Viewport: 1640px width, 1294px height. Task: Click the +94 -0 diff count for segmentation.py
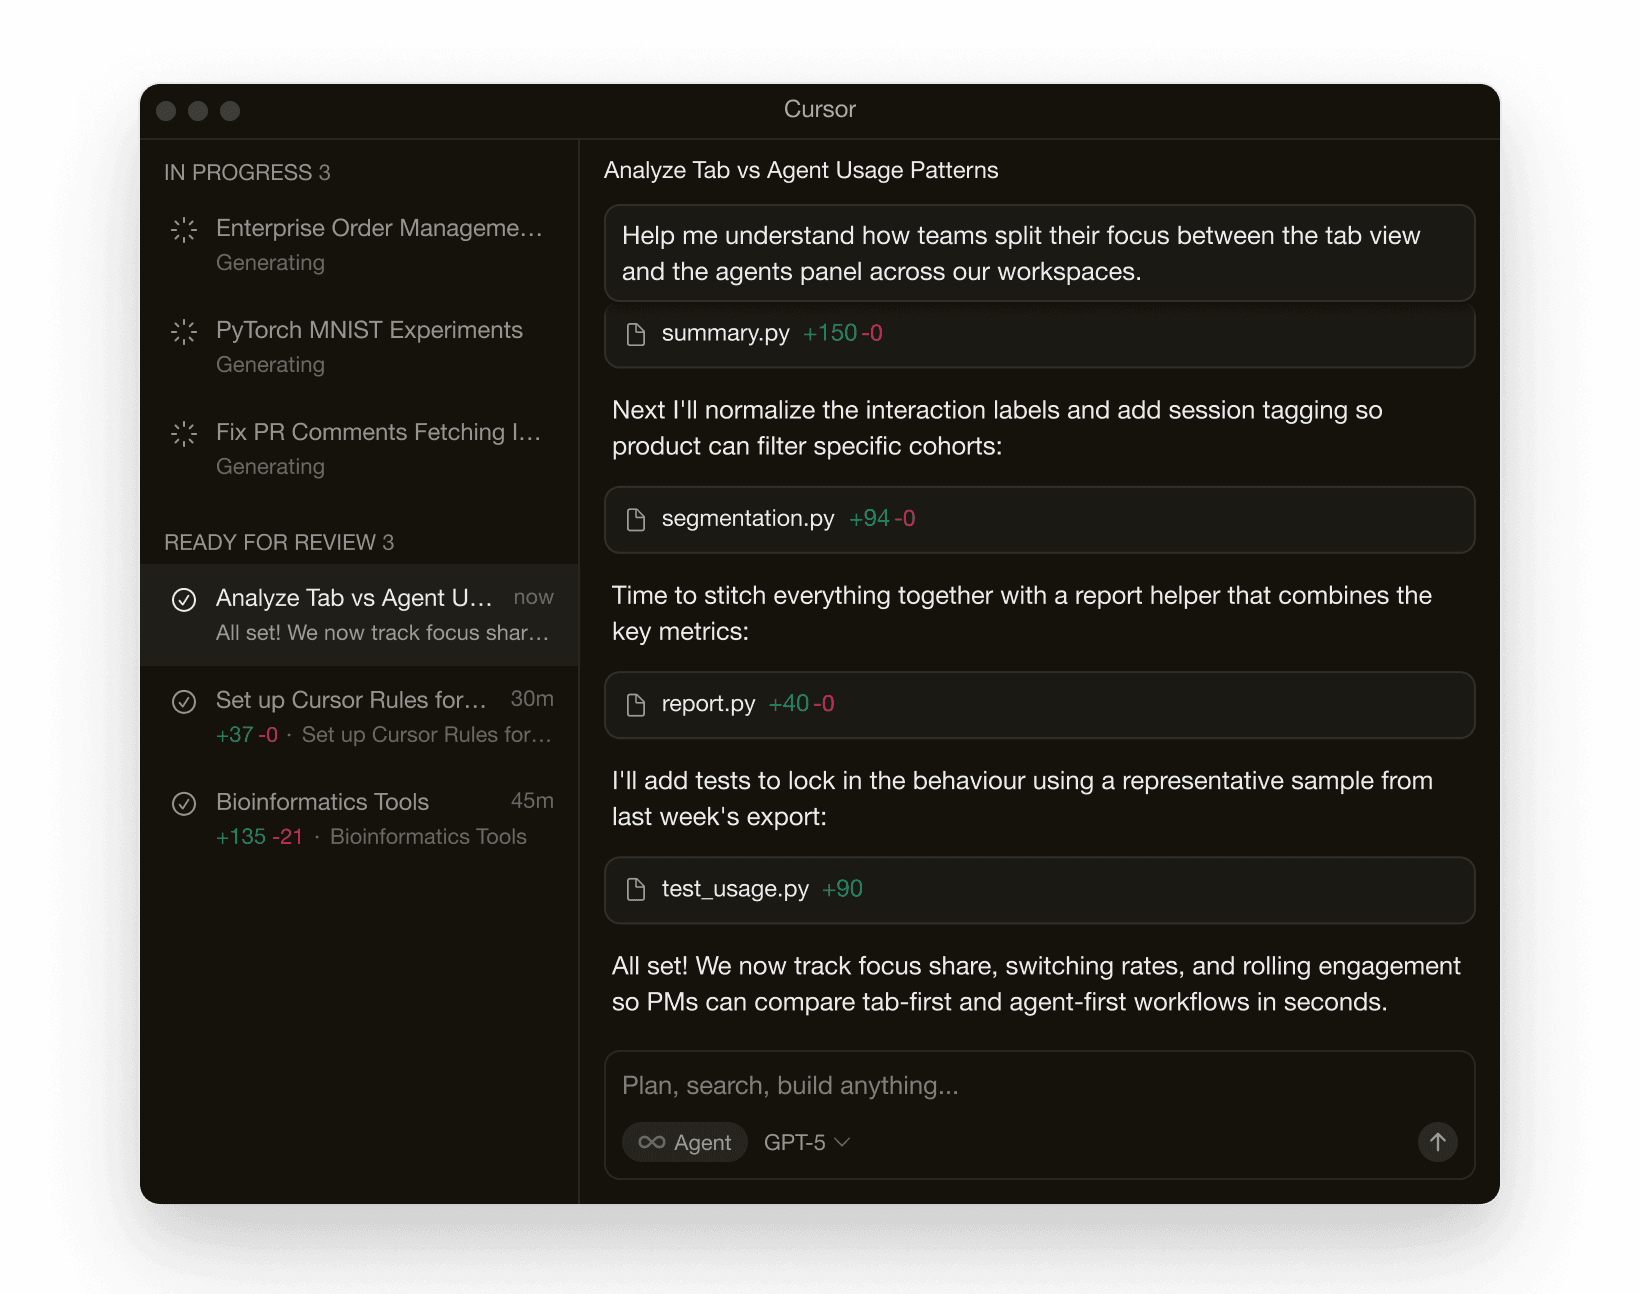[x=882, y=518]
